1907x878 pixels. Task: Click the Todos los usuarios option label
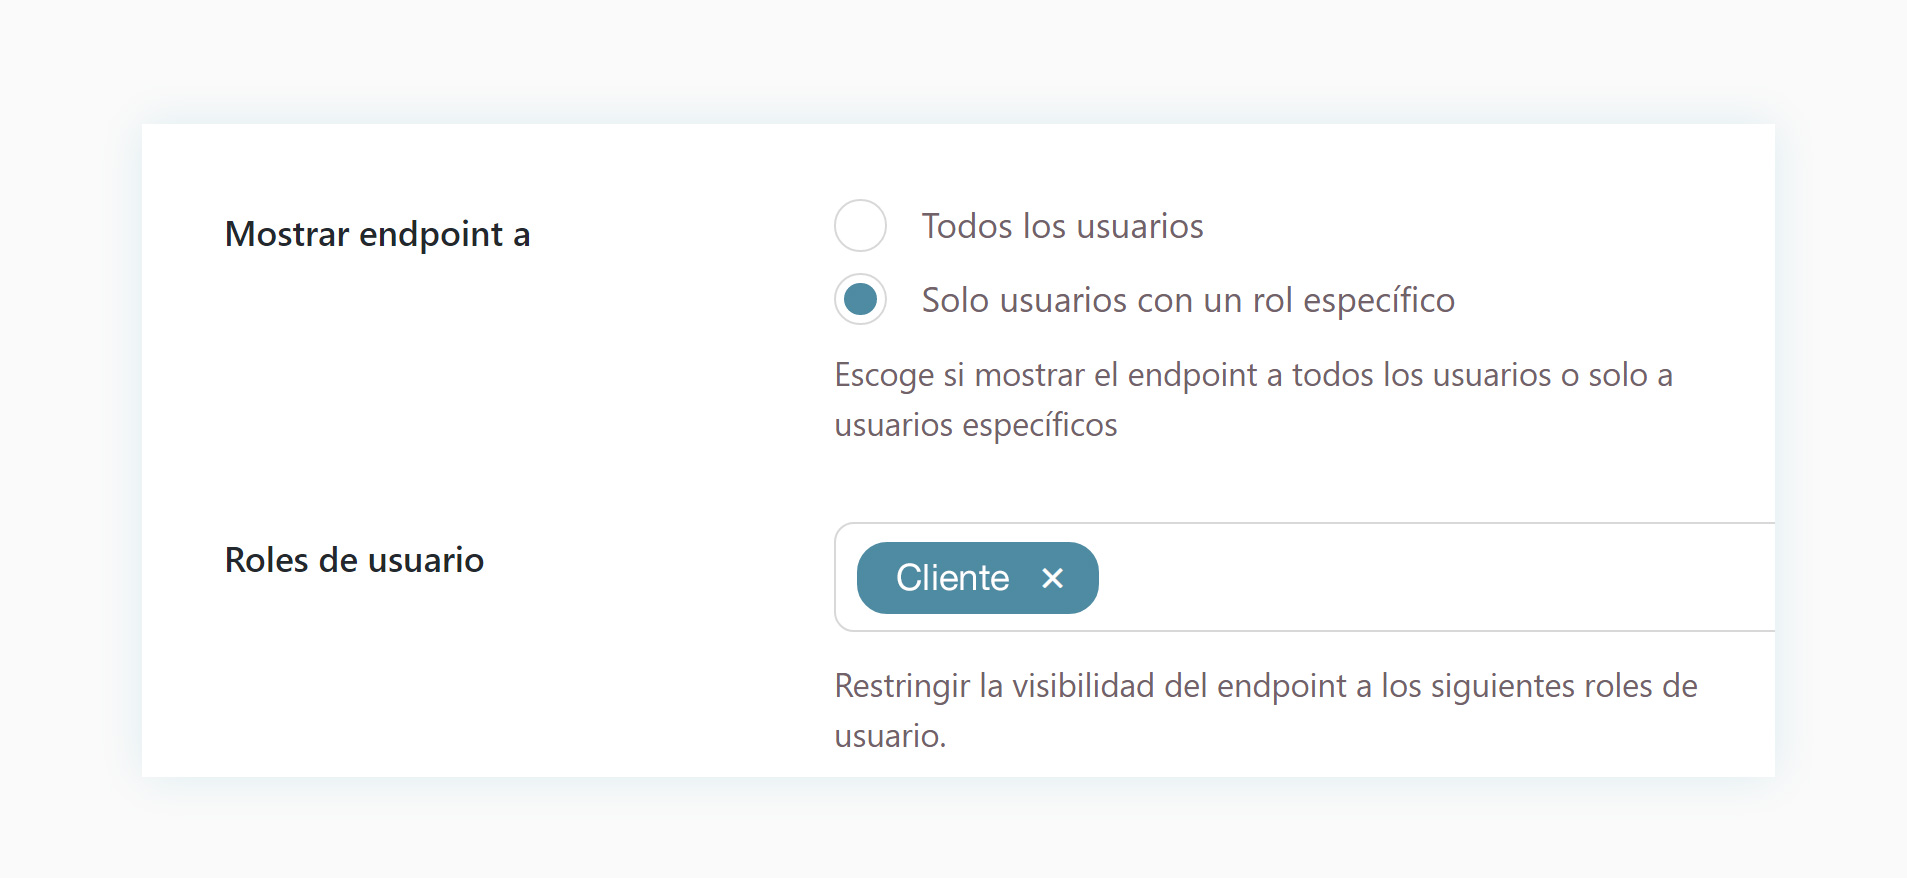[1062, 226]
